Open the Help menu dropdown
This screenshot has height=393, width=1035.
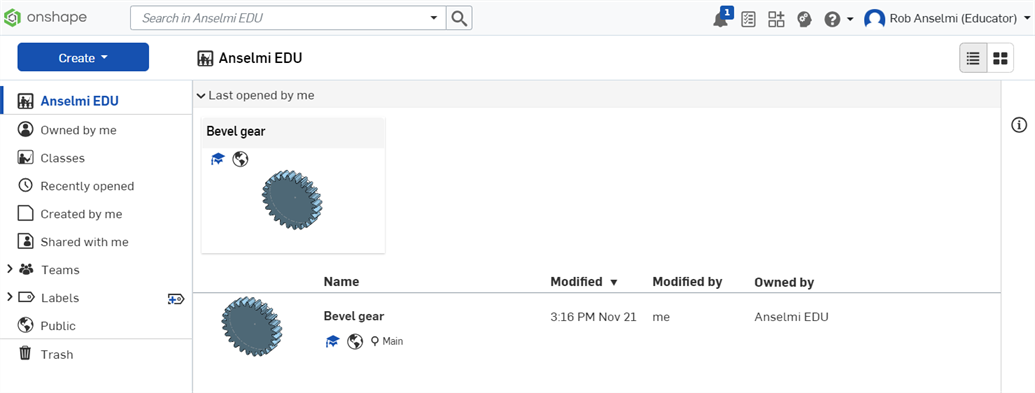pyautogui.click(x=839, y=19)
